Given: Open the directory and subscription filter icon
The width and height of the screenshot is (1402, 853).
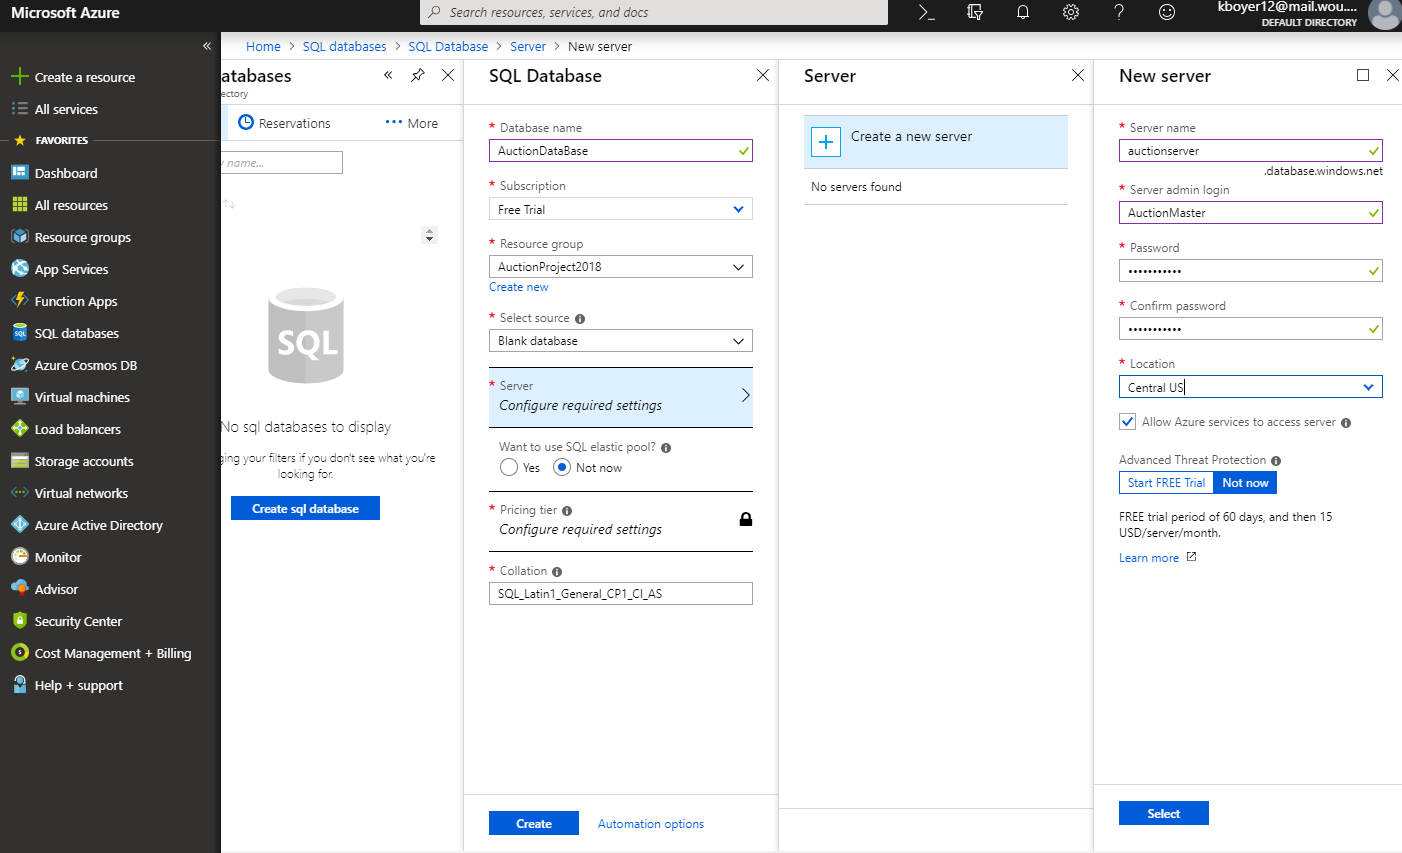Looking at the screenshot, I should [975, 12].
